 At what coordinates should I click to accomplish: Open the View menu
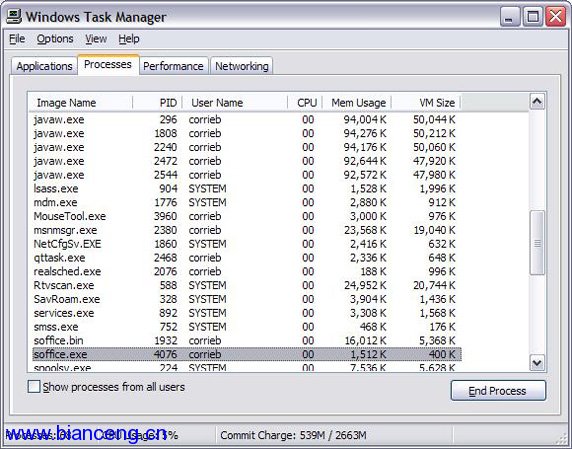(96, 39)
